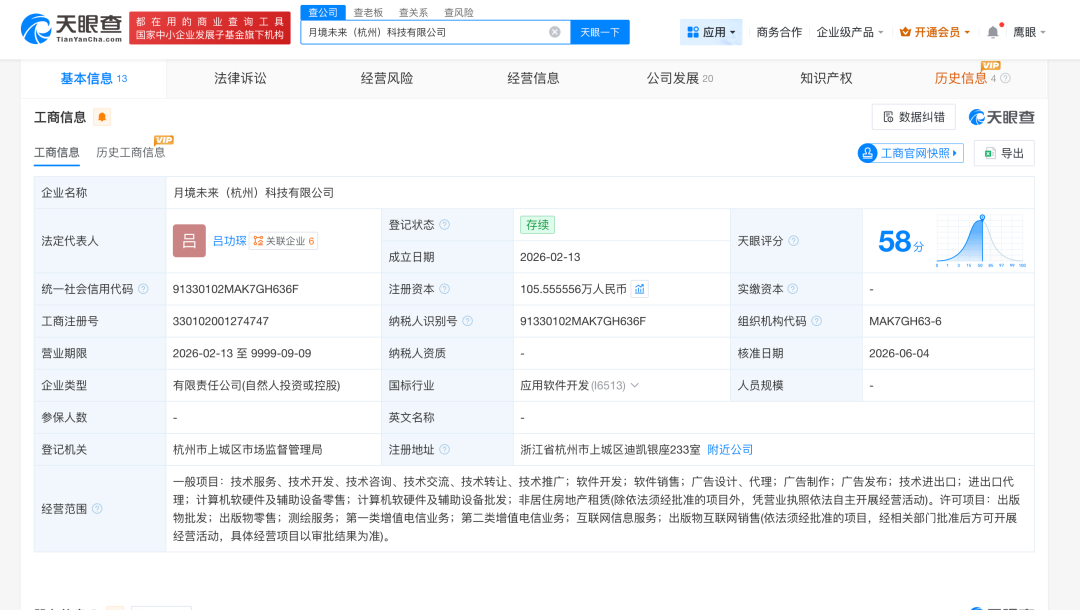The image size is (1080, 610).
Task: Click the 天眼一下 search button
Action: coord(600,32)
